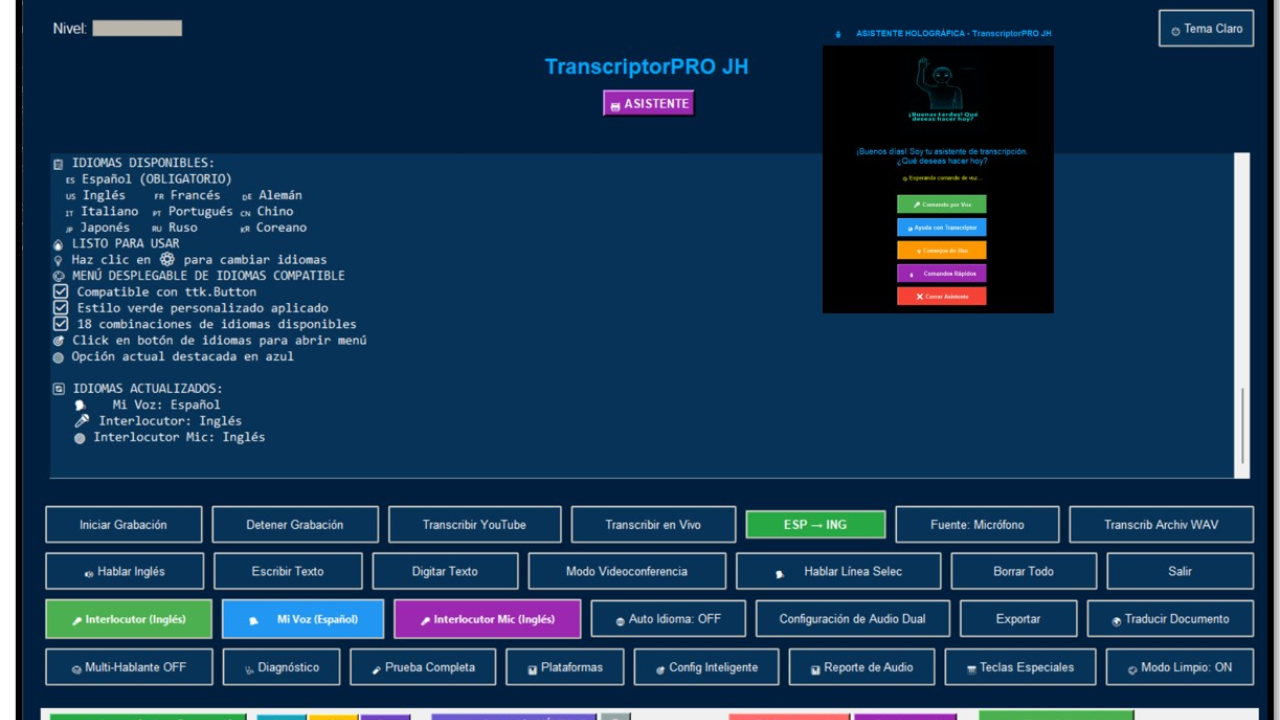Toggle Multi-Hablante OFF button

pyautogui.click(x=129, y=667)
